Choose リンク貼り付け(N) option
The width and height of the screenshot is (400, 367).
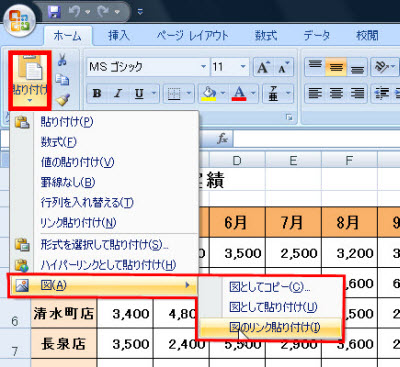(x=104, y=222)
